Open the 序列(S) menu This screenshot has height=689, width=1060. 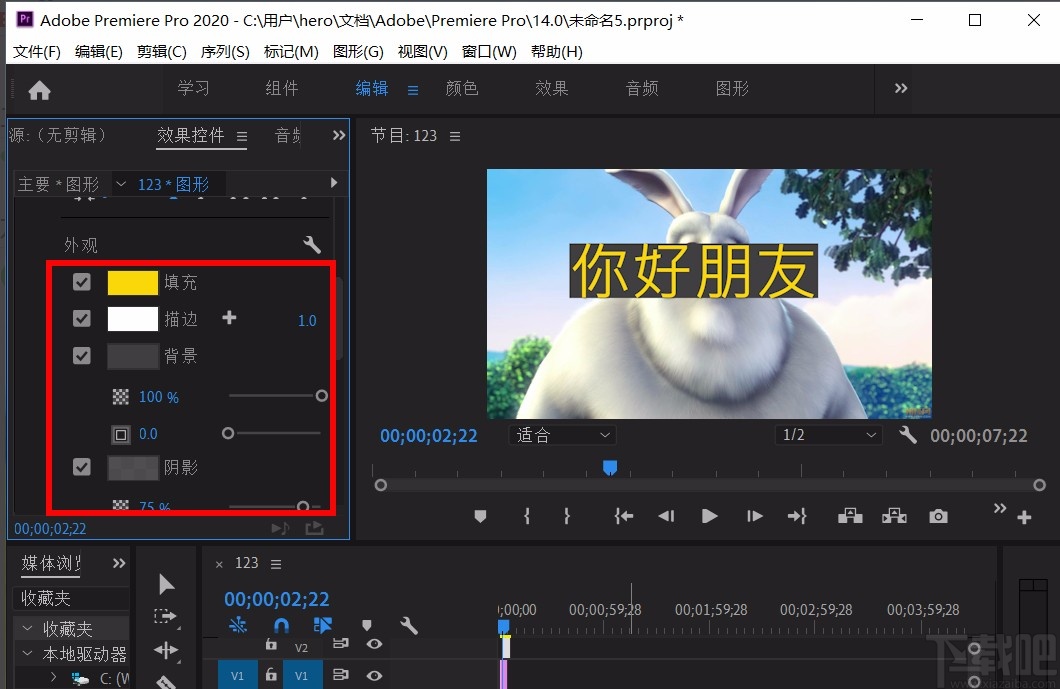click(225, 51)
